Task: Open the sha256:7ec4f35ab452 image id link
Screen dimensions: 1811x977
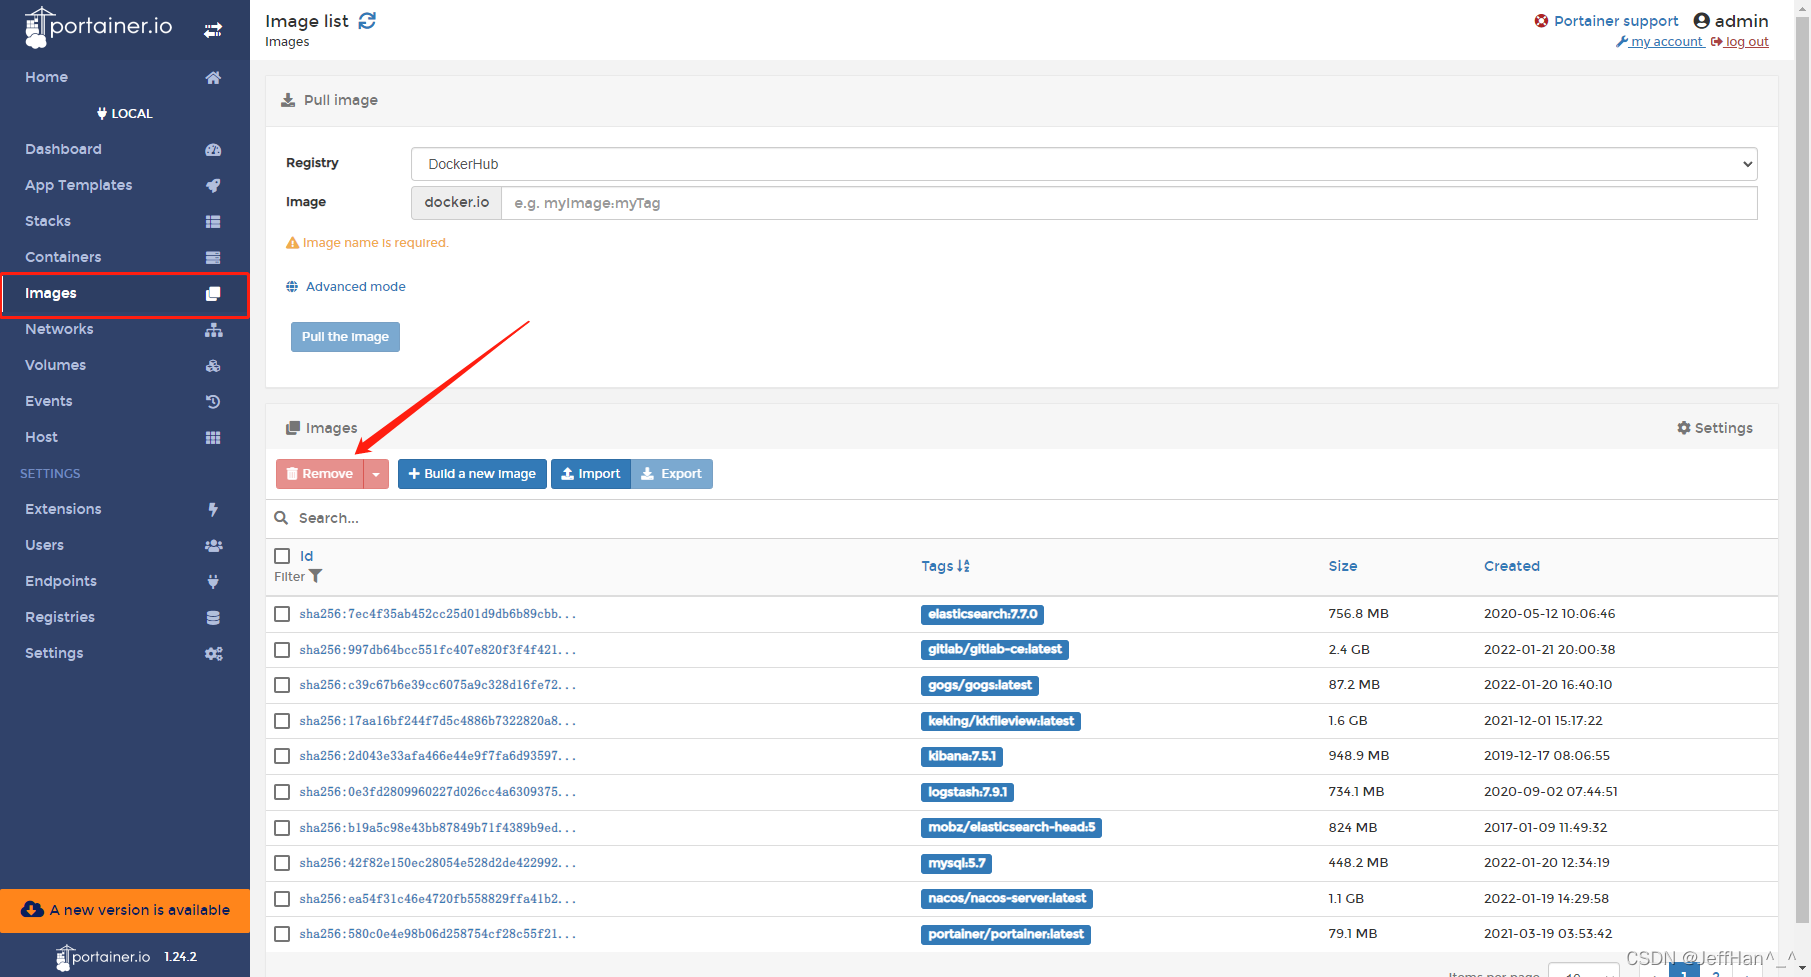Action: point(437,614)
